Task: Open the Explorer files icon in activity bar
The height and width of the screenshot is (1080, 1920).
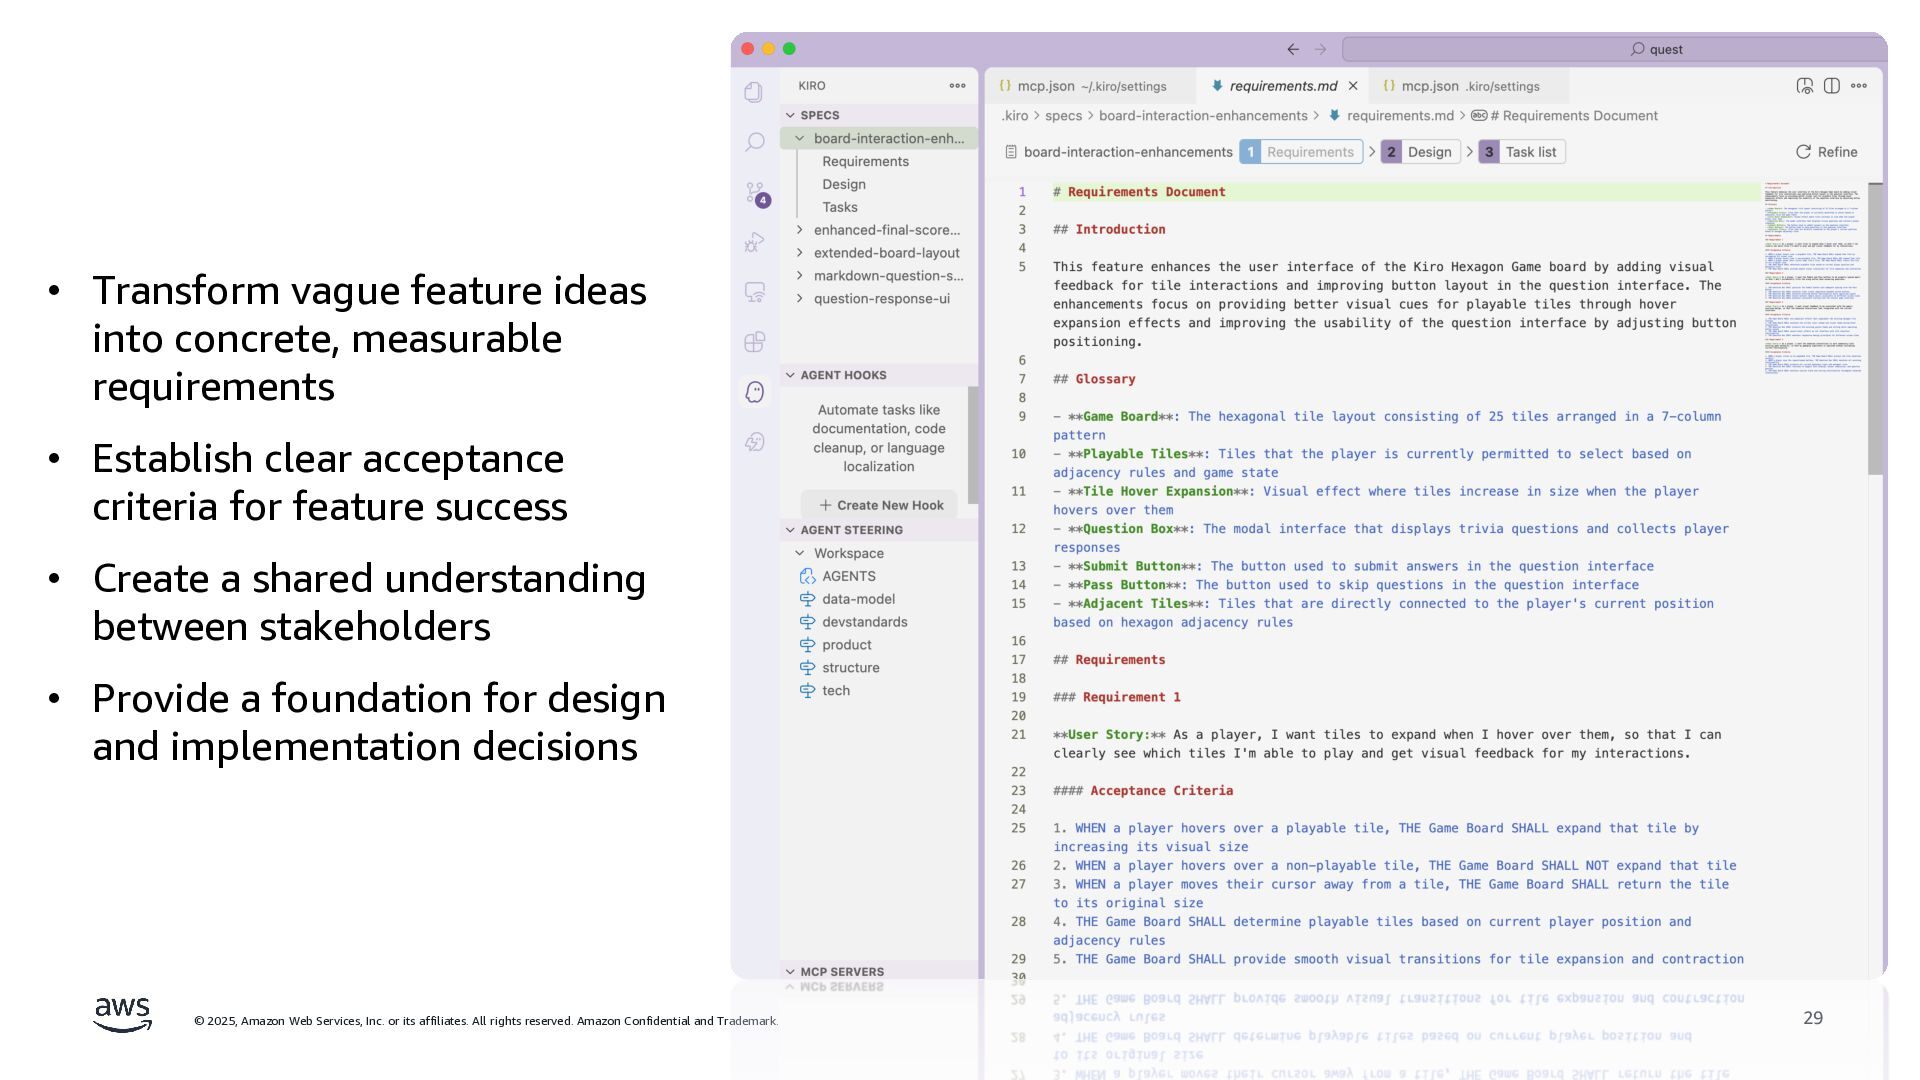Action: 754,92
